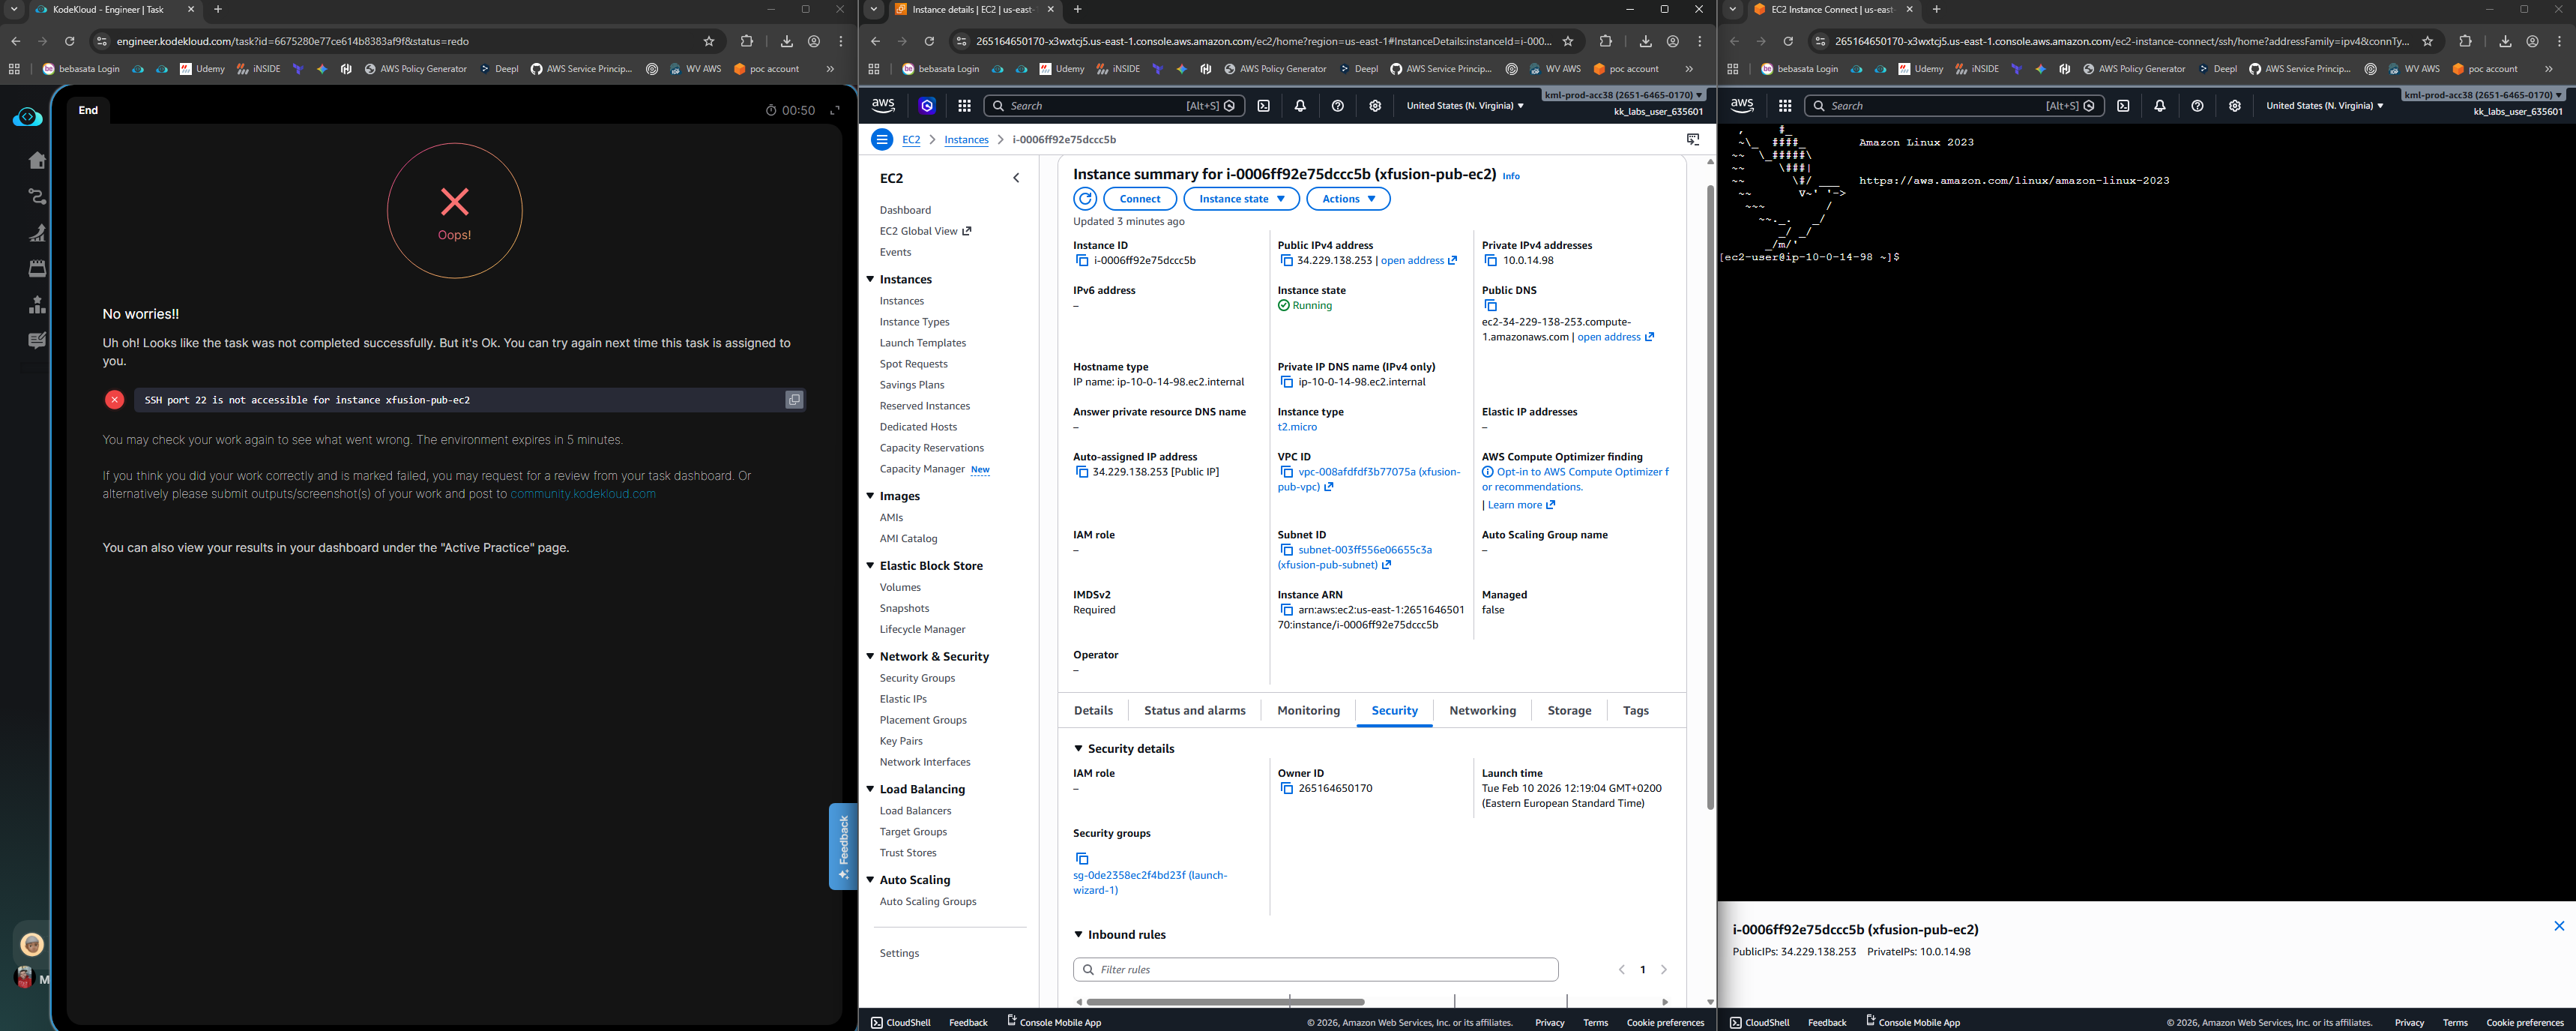2576x1031 pixels.
Task: Copy the Public IPv4 address
Action: (x=1286, y=261)
